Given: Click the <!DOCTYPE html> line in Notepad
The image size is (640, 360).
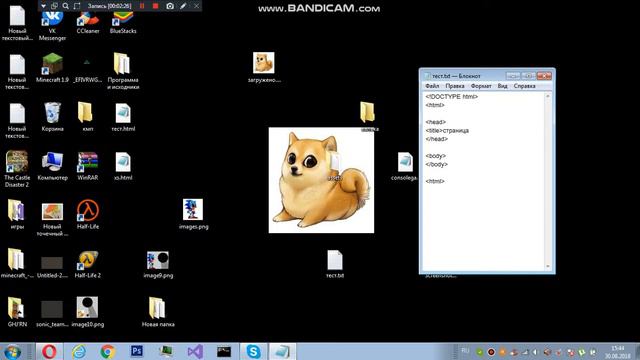Looking at the screenshot, I should point(451,97).
